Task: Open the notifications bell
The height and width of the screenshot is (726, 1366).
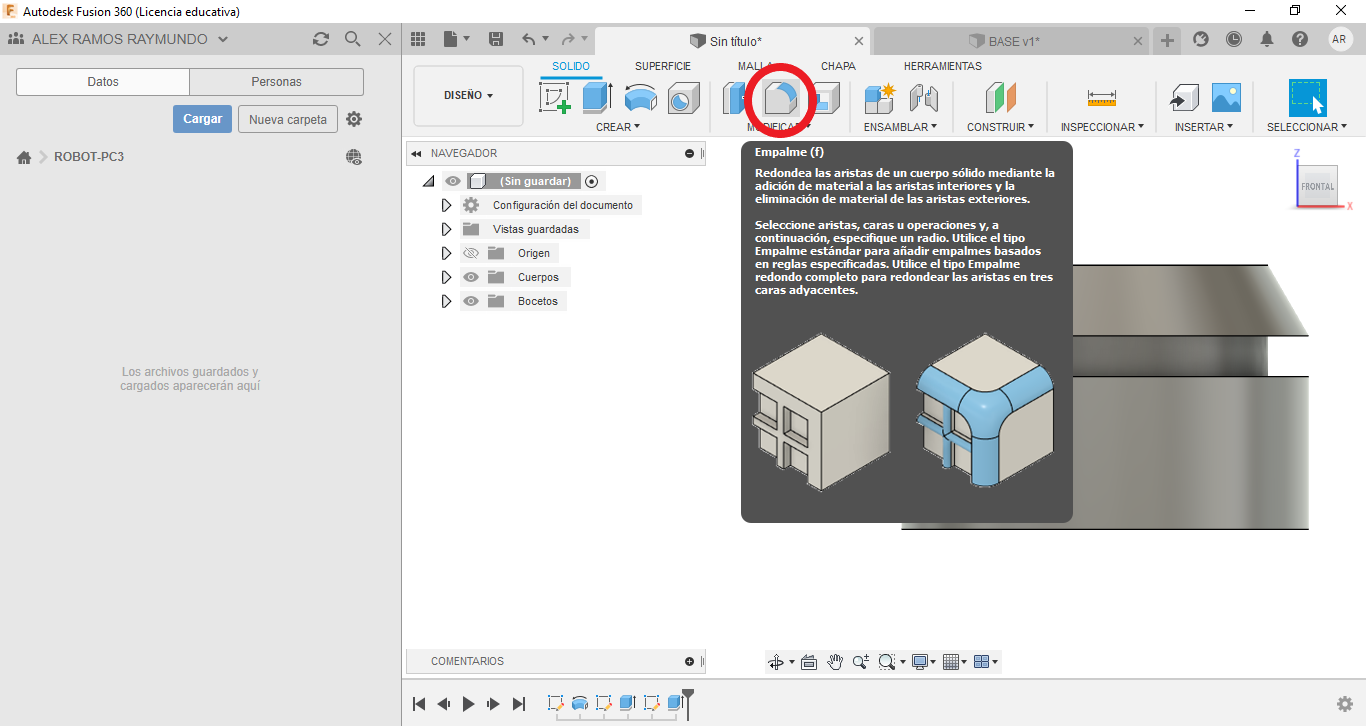Action: (1267, 40)
